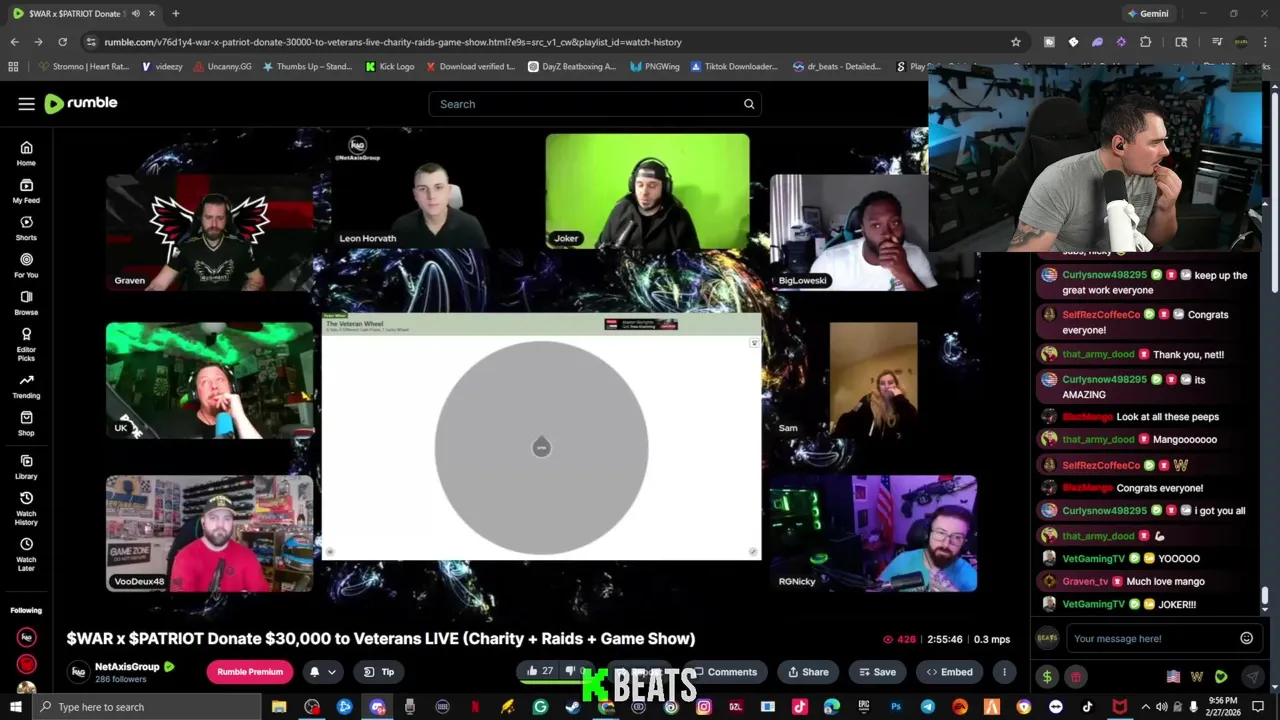Open a new browser tab

tap(176, 14)
